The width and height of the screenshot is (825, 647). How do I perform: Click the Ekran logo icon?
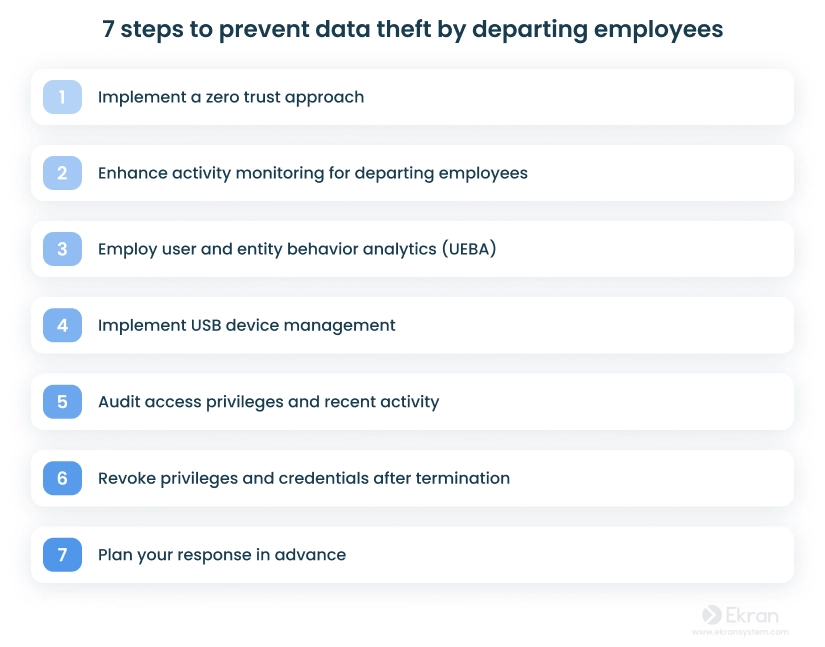pyautogui.click(x=711, y=614)
